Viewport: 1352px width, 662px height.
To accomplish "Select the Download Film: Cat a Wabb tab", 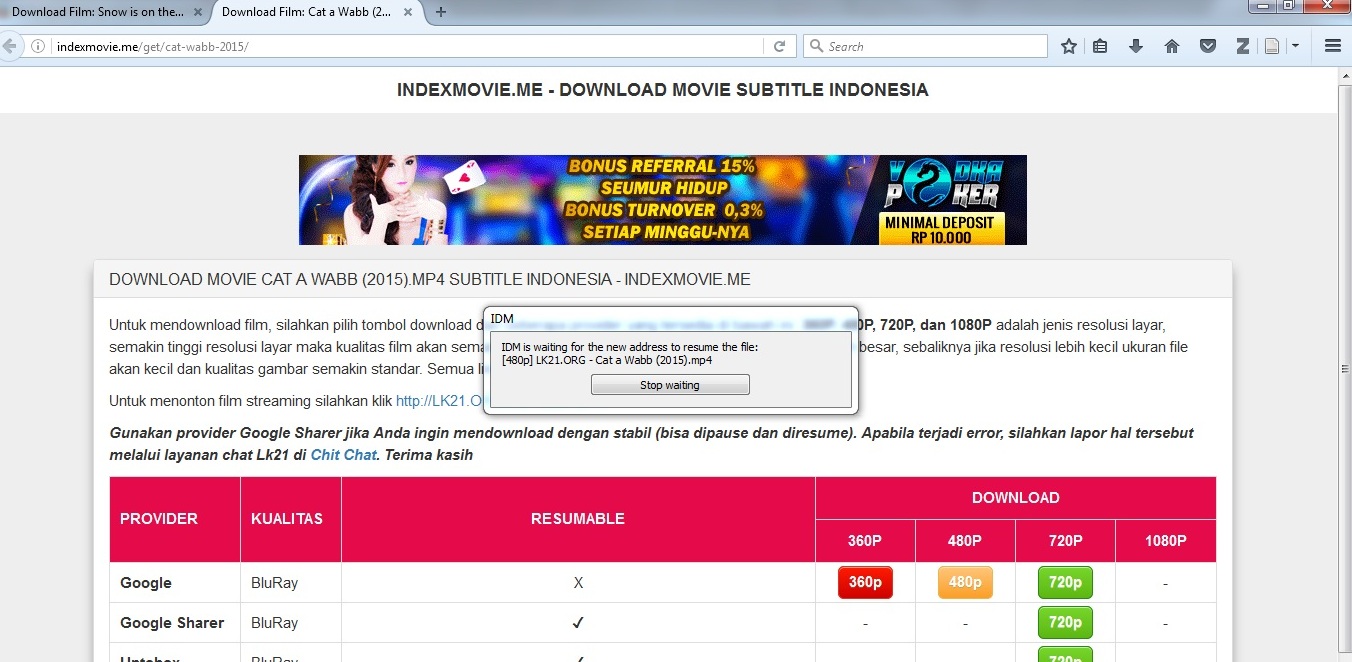I will point(308,12).
